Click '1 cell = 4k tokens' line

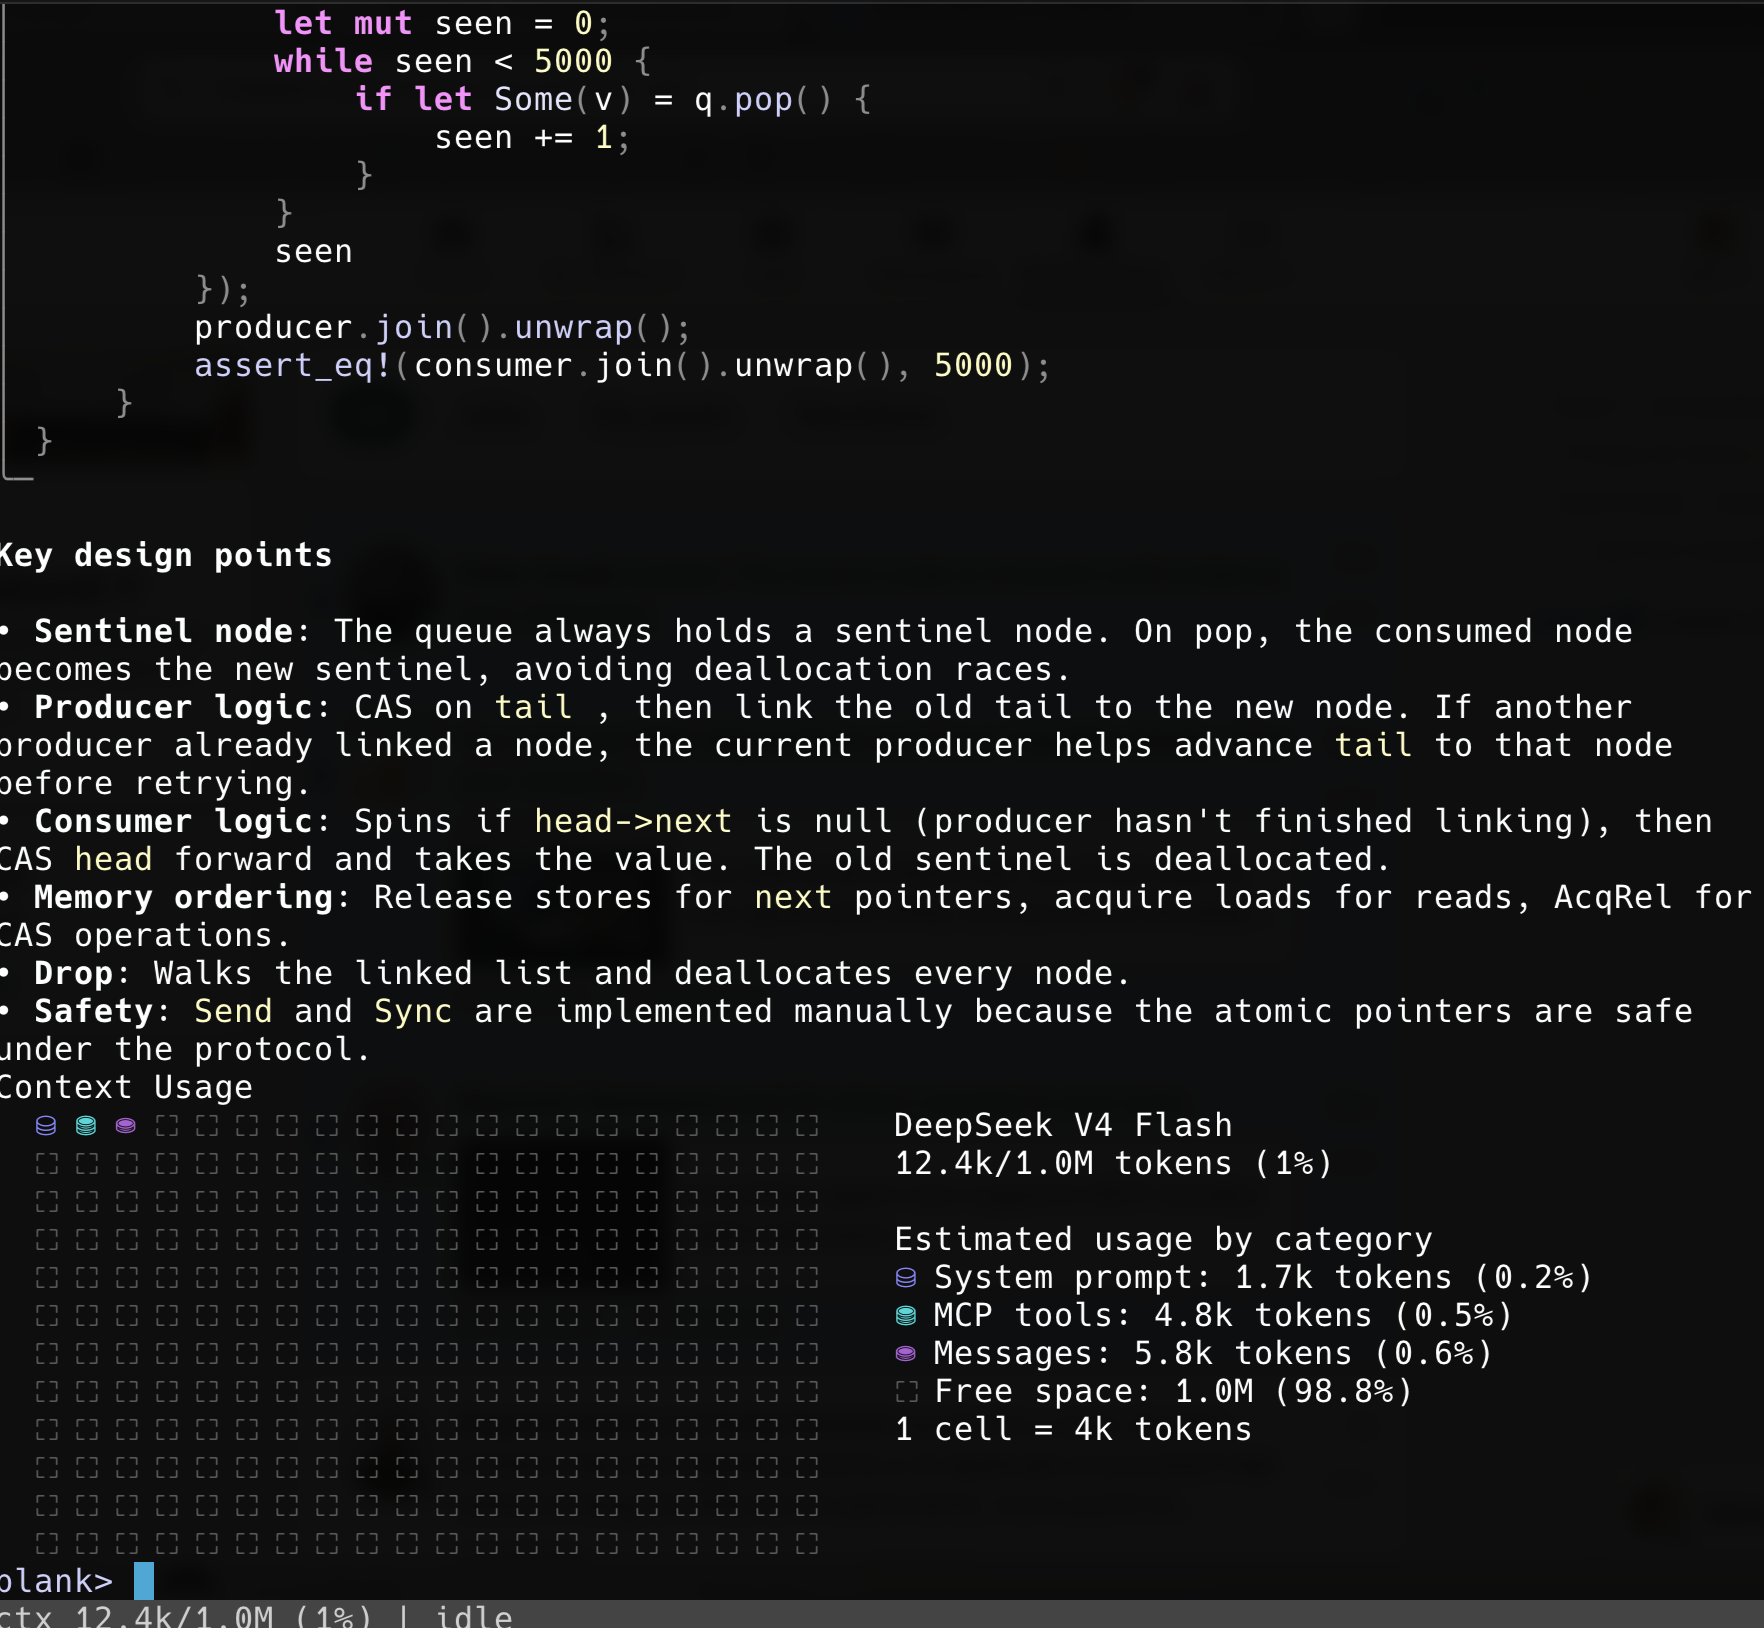click(1073, 1429)
